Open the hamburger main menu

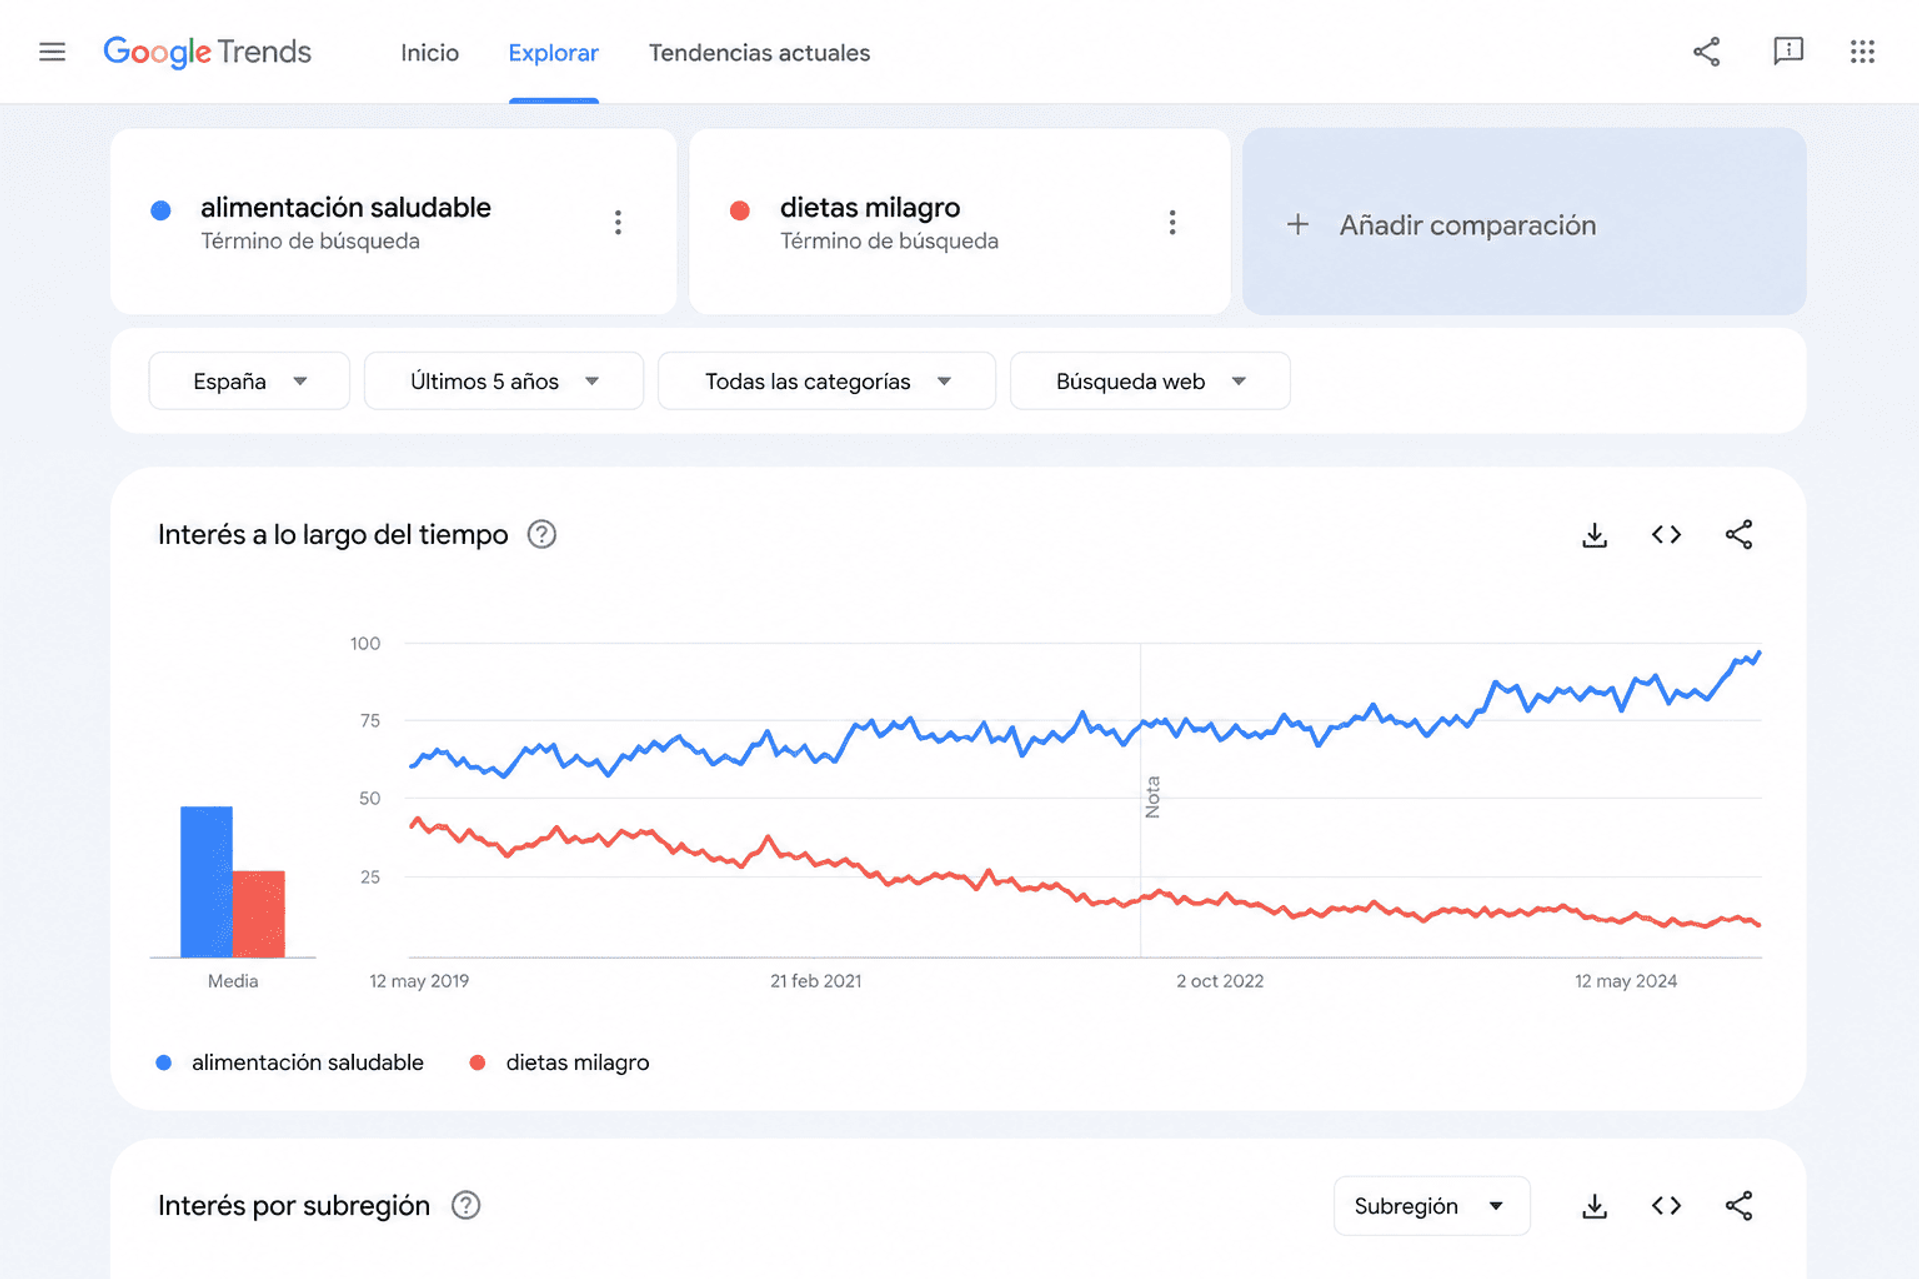[52, 52]
